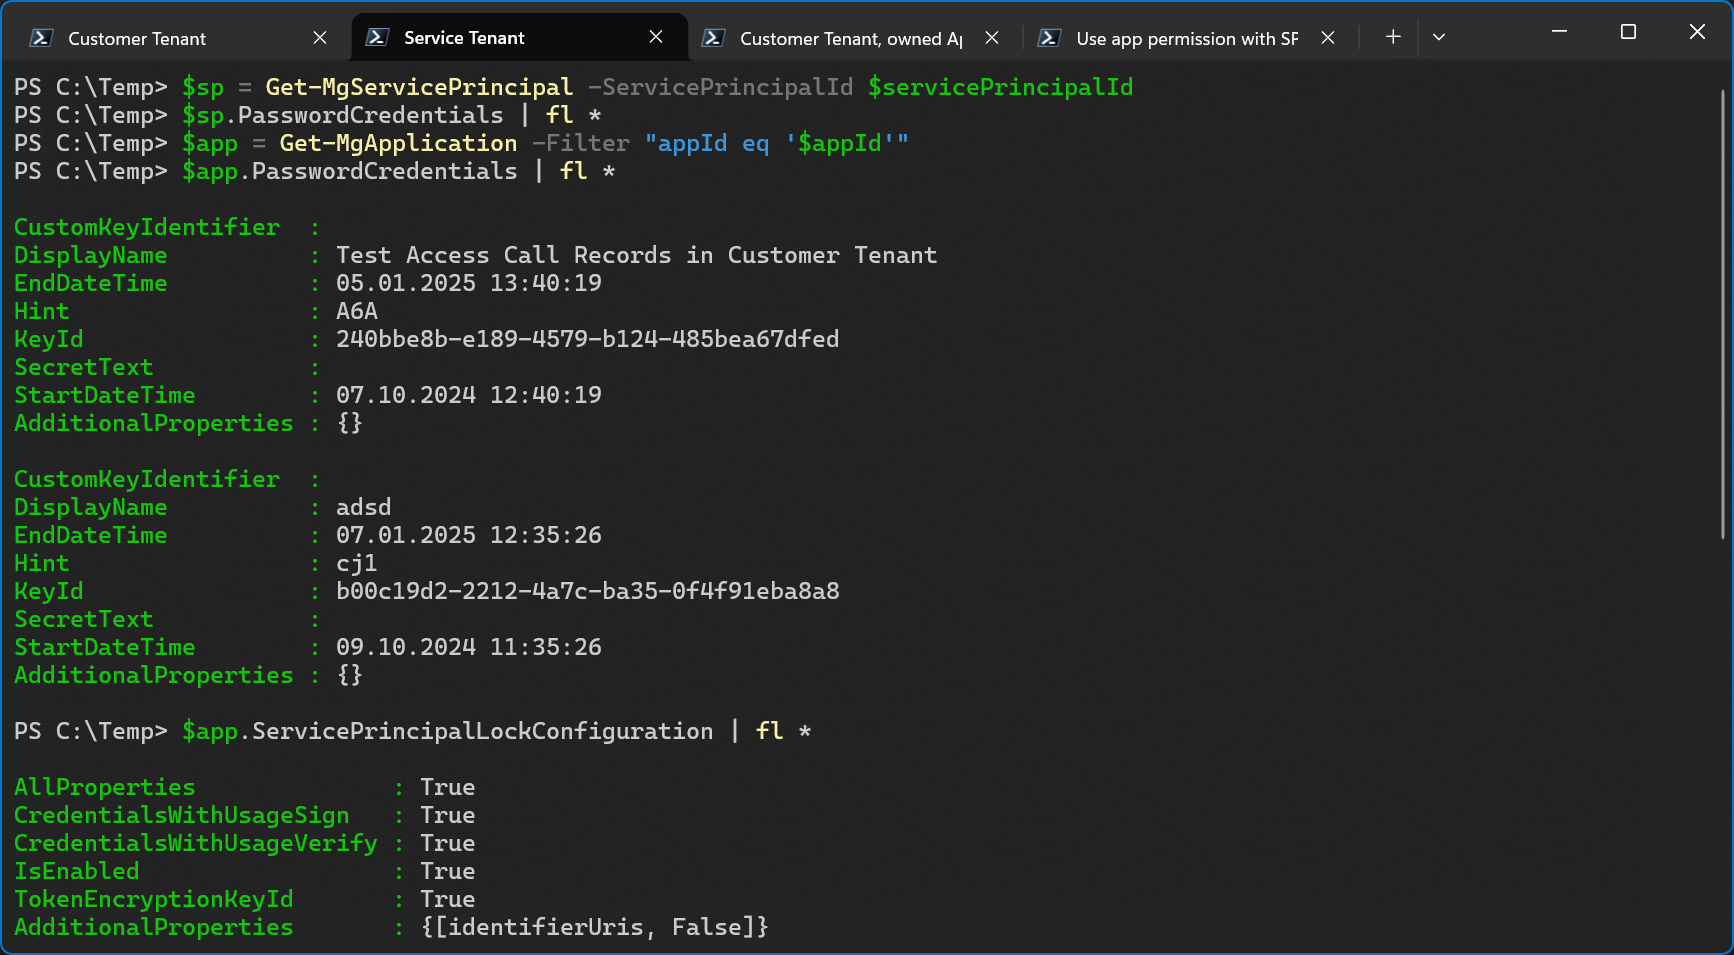The image size is (1734, 955).
Task: Click the PowerShell icon on Service Tenant tab
Action: coord(375,37)
